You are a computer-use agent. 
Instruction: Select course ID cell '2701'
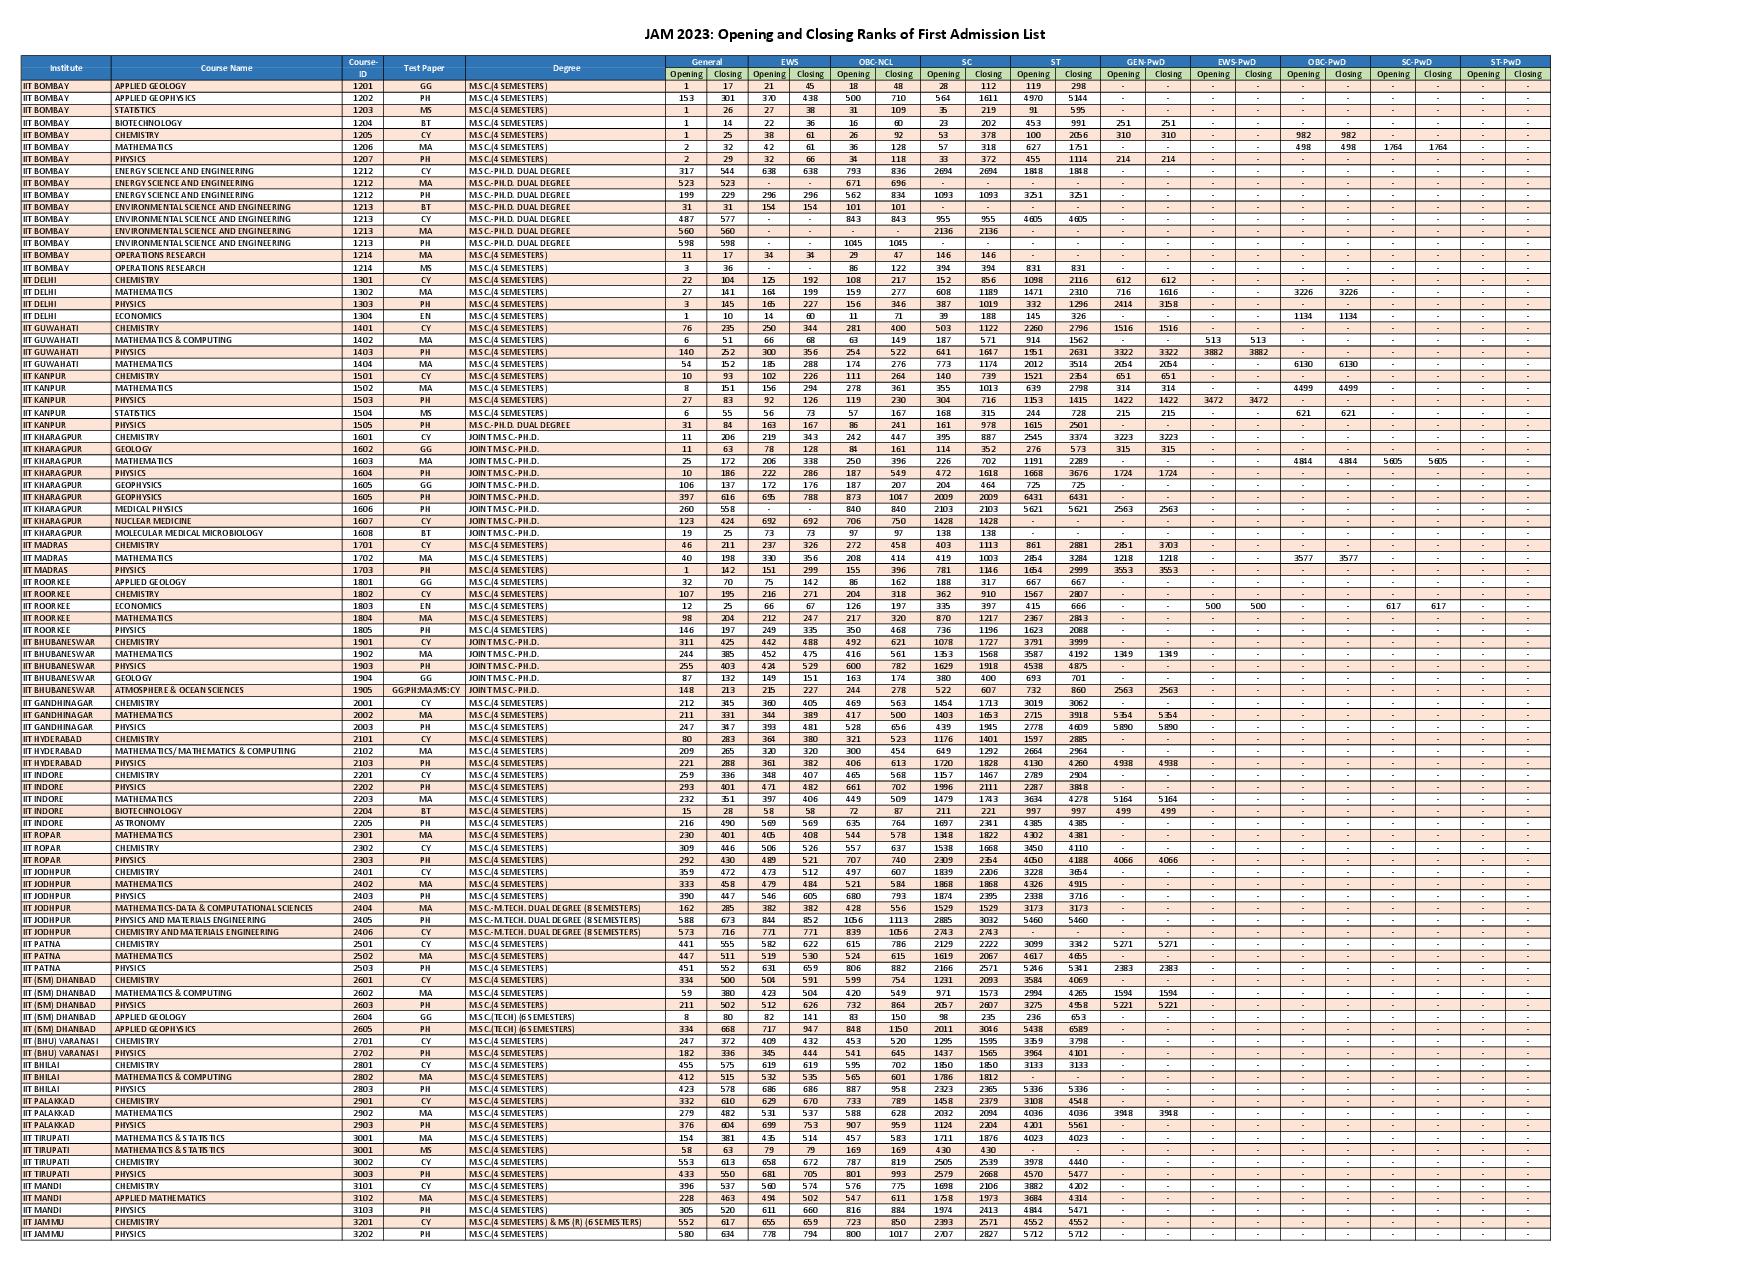pos(363,1041)
